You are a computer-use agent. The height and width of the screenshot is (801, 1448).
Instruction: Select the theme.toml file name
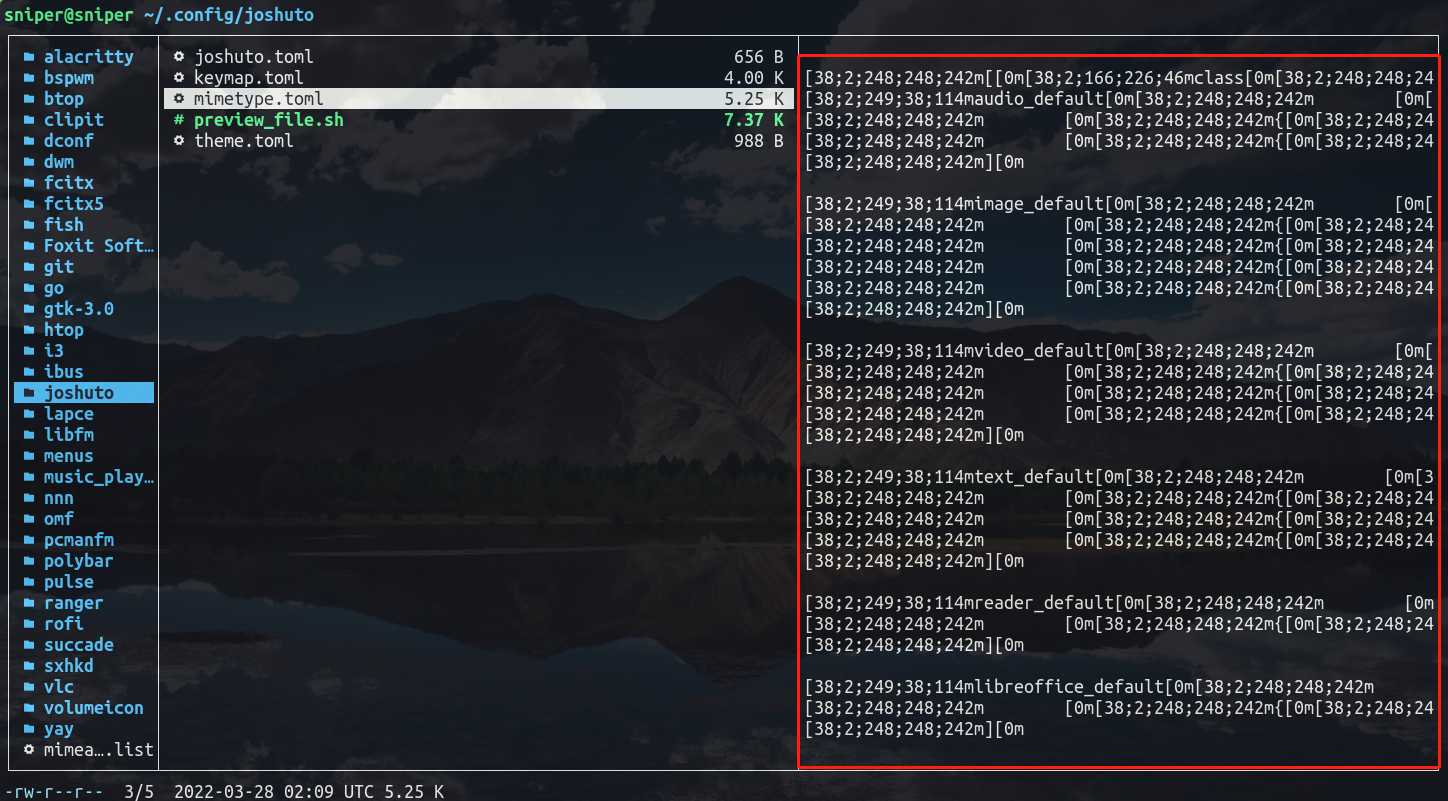tap(244, 141)
